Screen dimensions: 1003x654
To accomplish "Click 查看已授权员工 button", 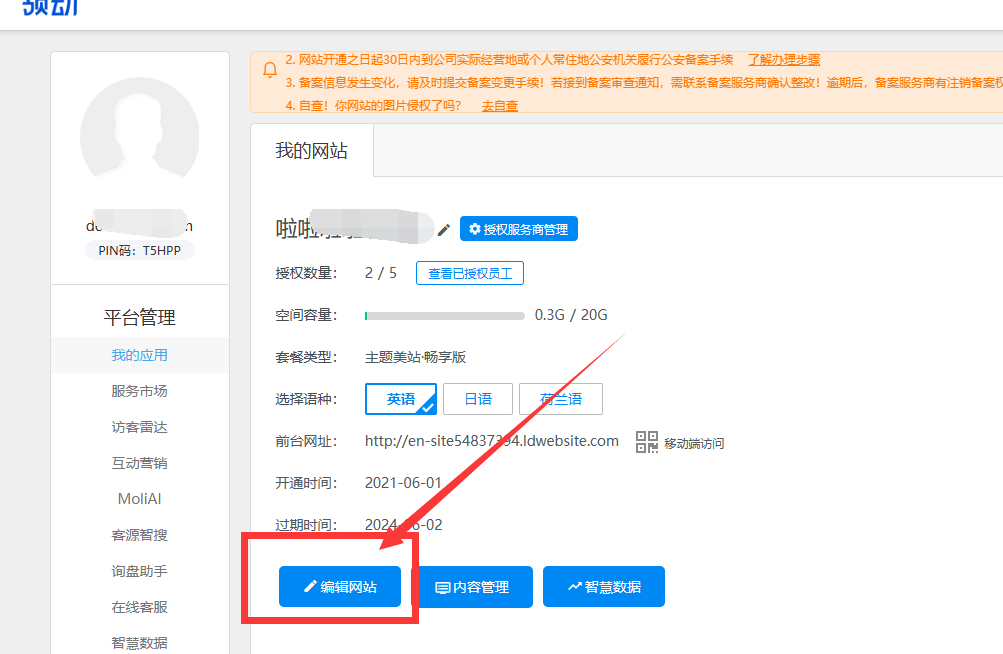I will pyautogui.click(x=470, y=273).
